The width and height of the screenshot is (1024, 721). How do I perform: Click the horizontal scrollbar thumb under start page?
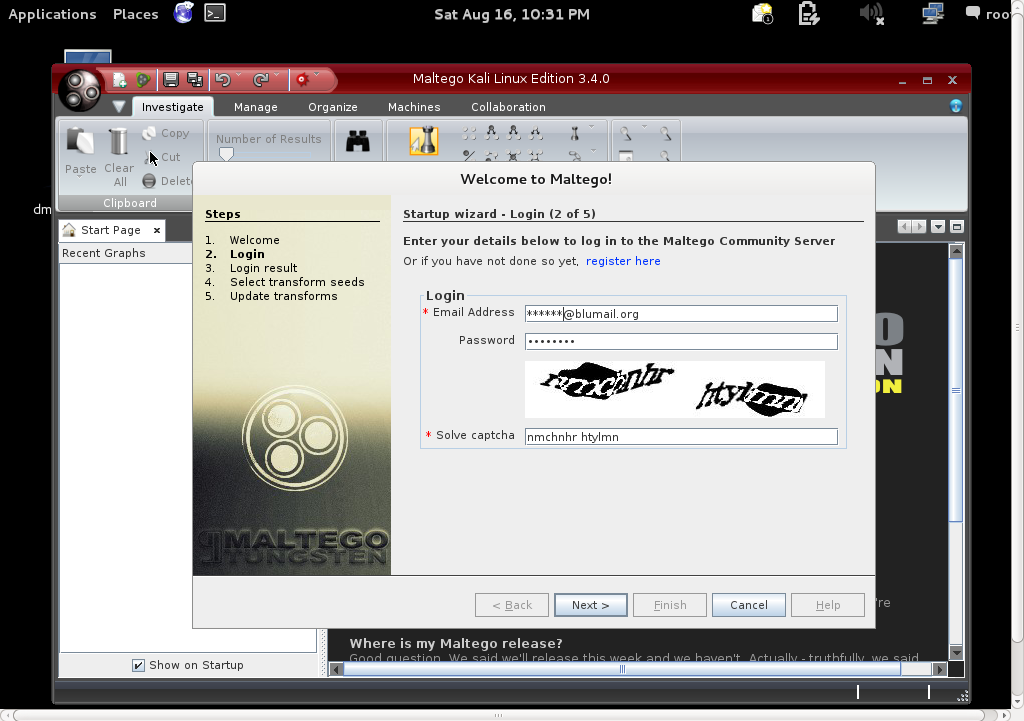[x=621, y=669]
